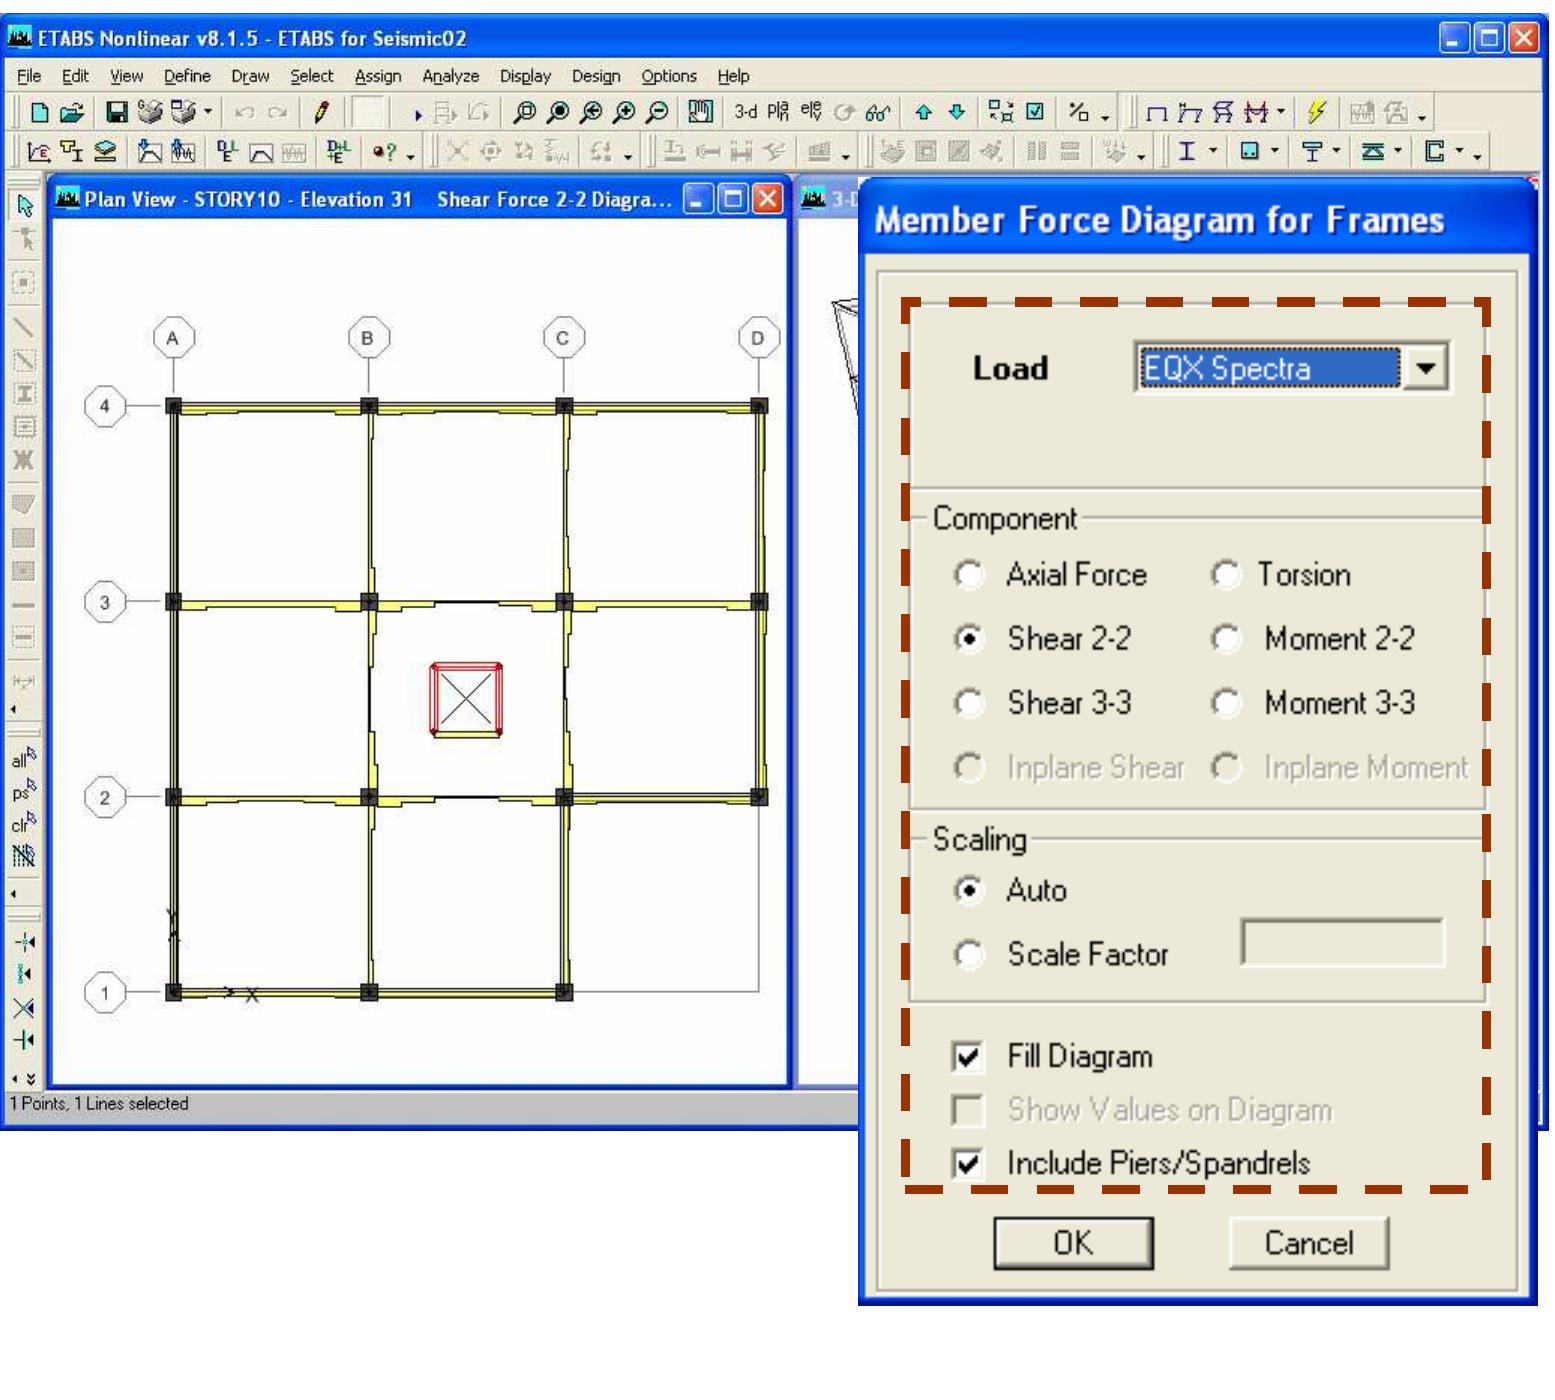Click the pencil edit icon in toolbar
The image size is (1555, 1400).
pos(321,112)
